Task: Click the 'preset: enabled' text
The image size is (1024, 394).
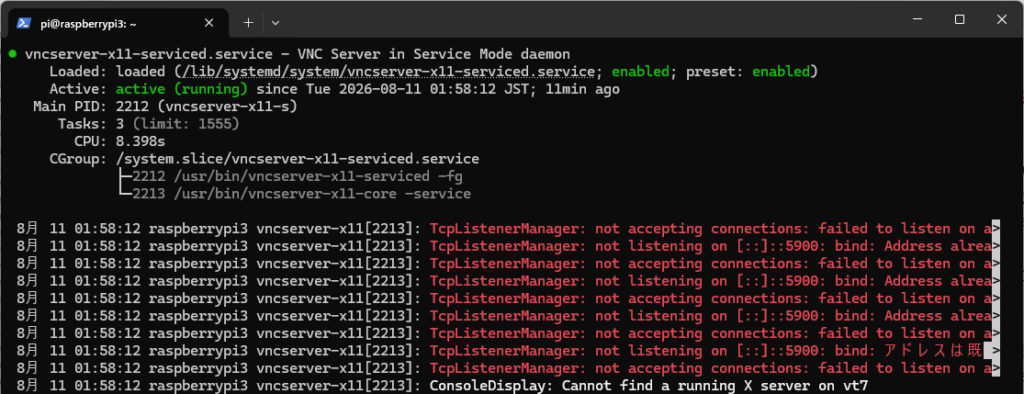Action: 748,71
